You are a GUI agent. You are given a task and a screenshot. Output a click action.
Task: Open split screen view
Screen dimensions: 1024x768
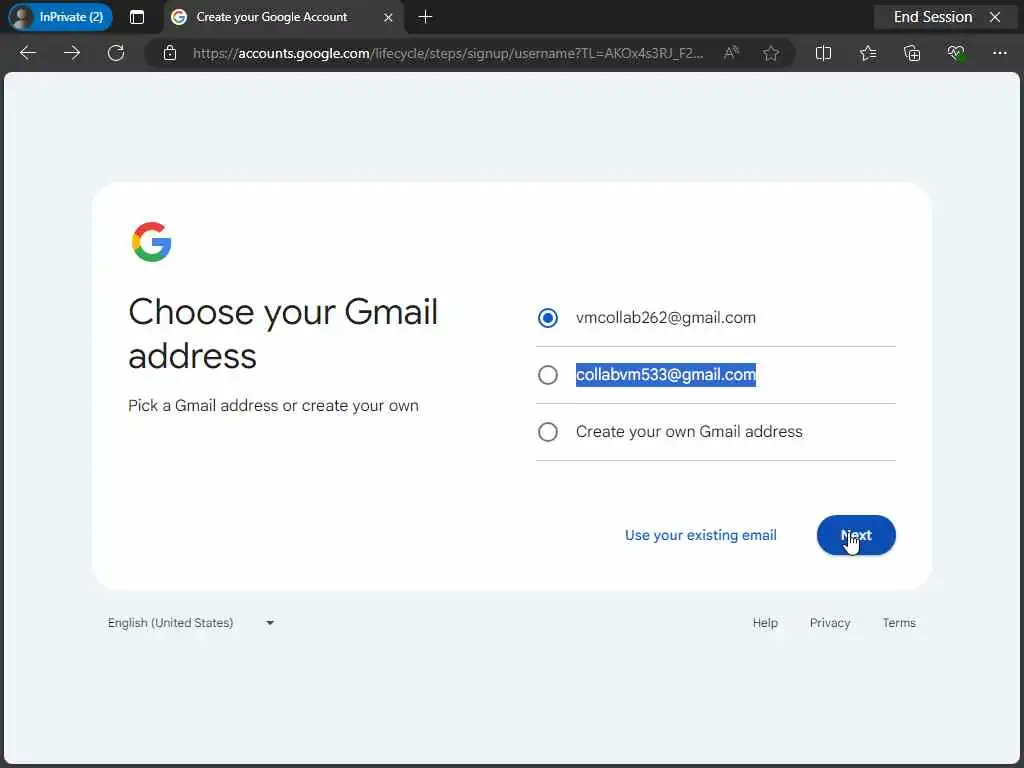(824, 53)
